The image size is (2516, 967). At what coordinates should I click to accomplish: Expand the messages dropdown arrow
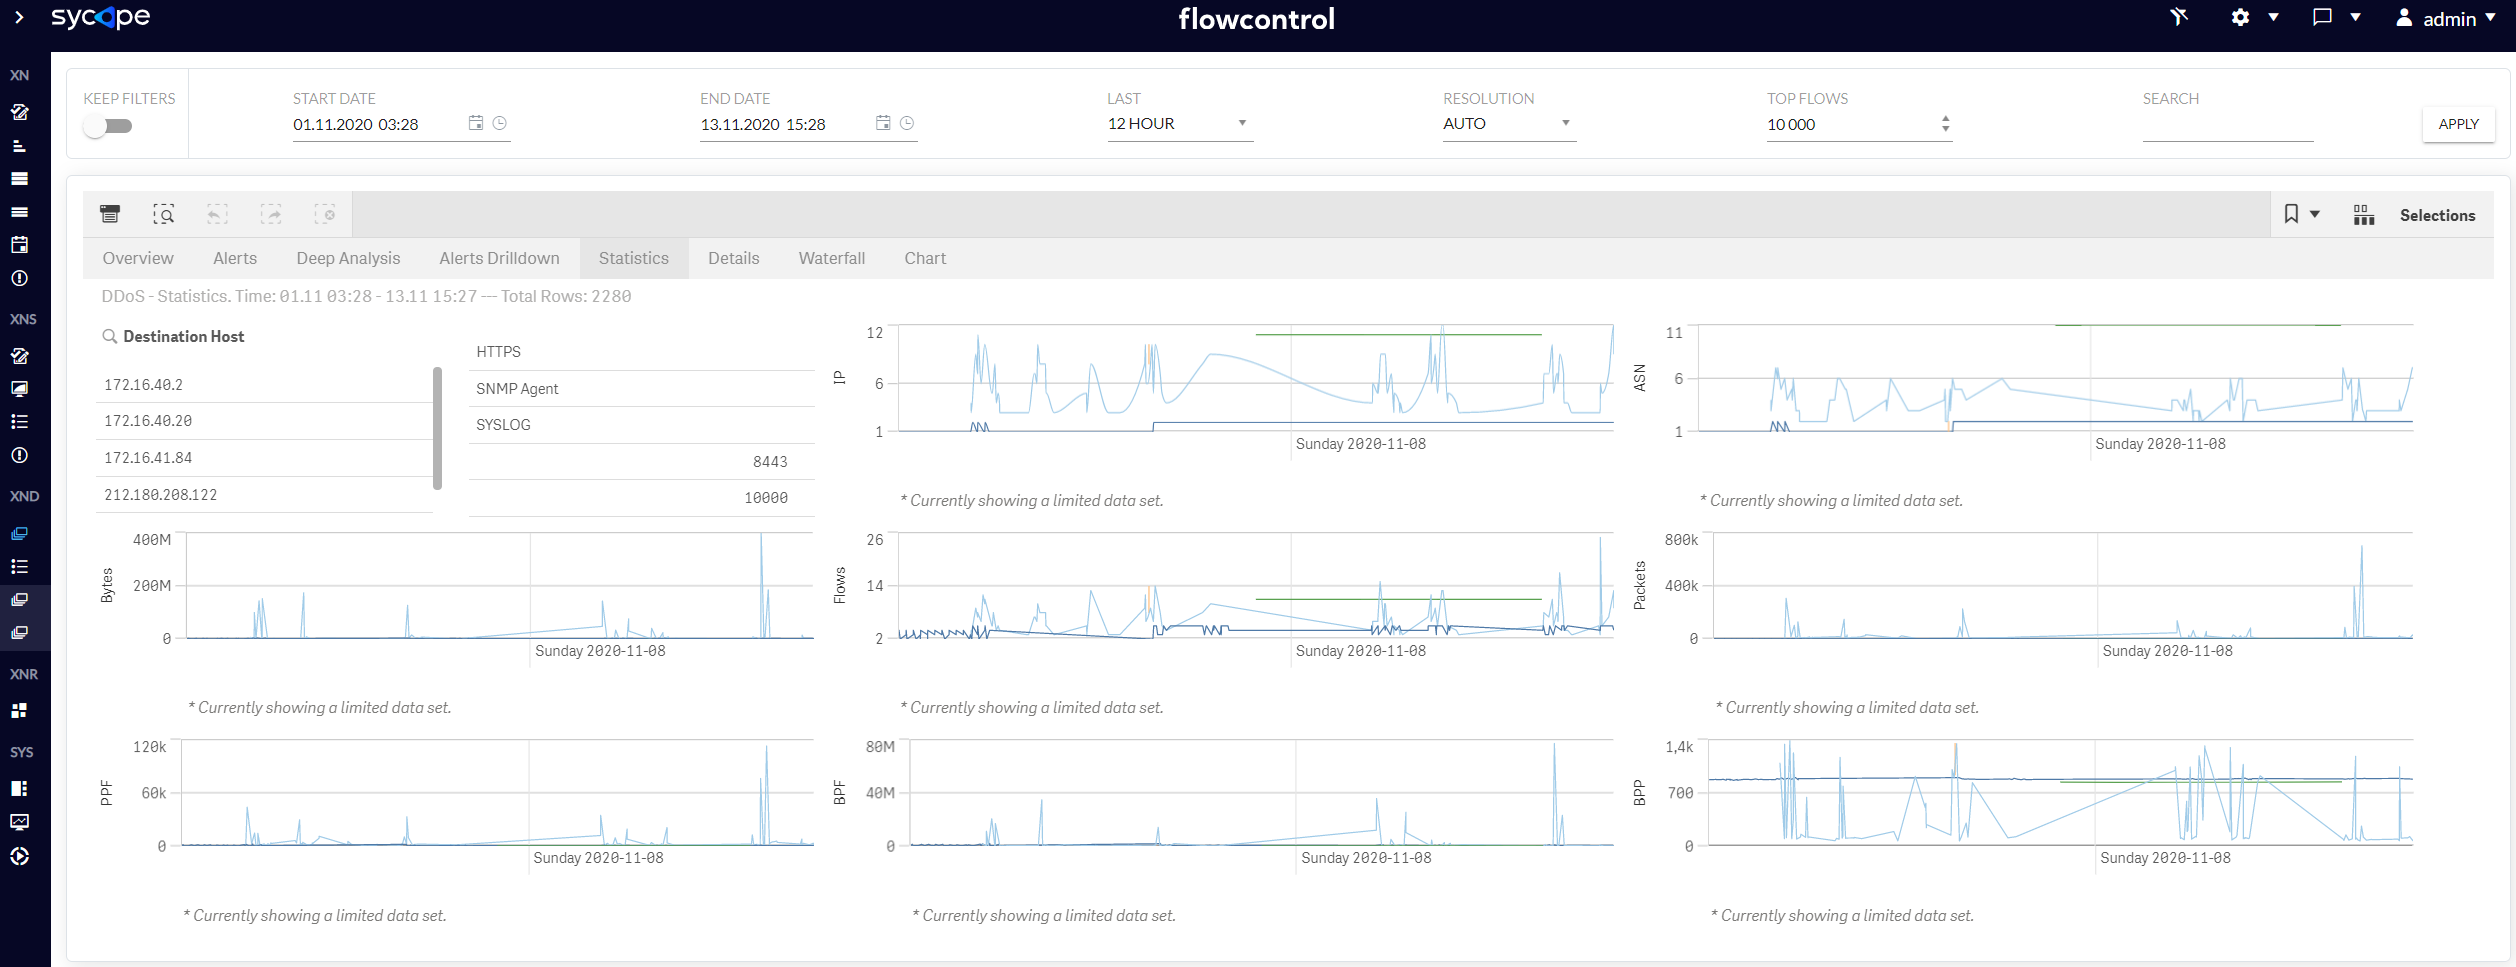point(2355,17)
